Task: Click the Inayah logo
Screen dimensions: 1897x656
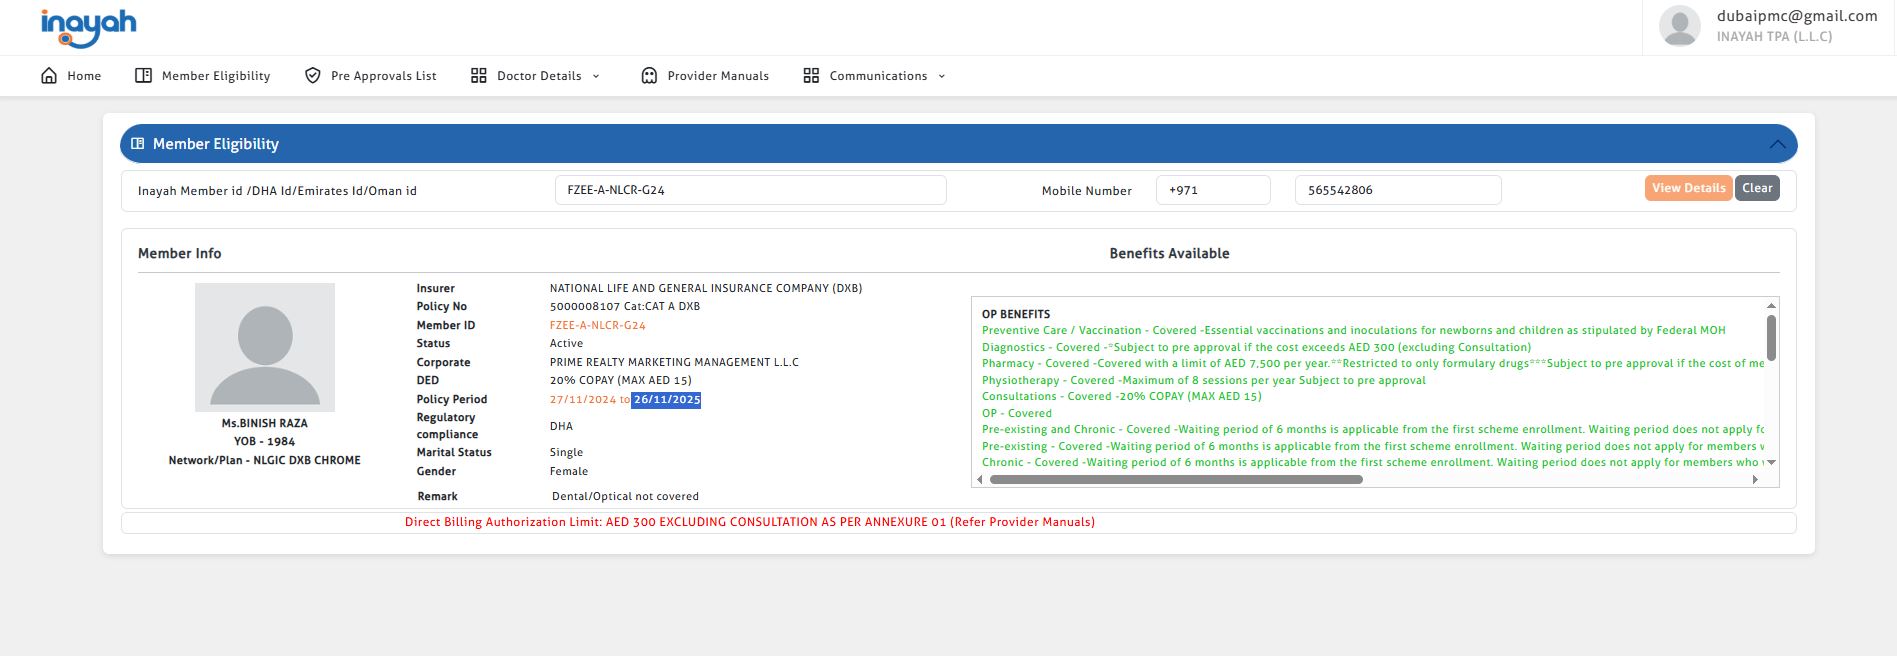Action: pyautogui.click(x=88, y=27)
